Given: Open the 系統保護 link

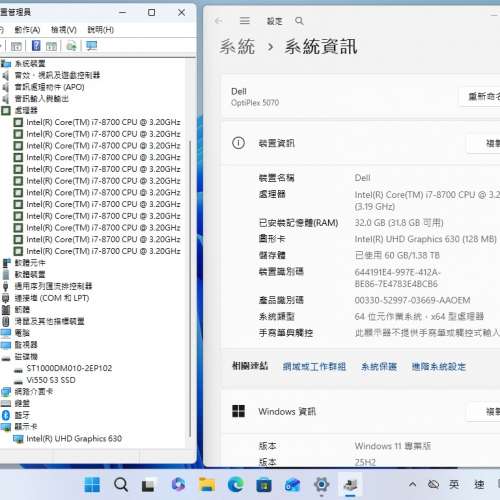Looking at the screenshot, I should [x=379, y=367].
